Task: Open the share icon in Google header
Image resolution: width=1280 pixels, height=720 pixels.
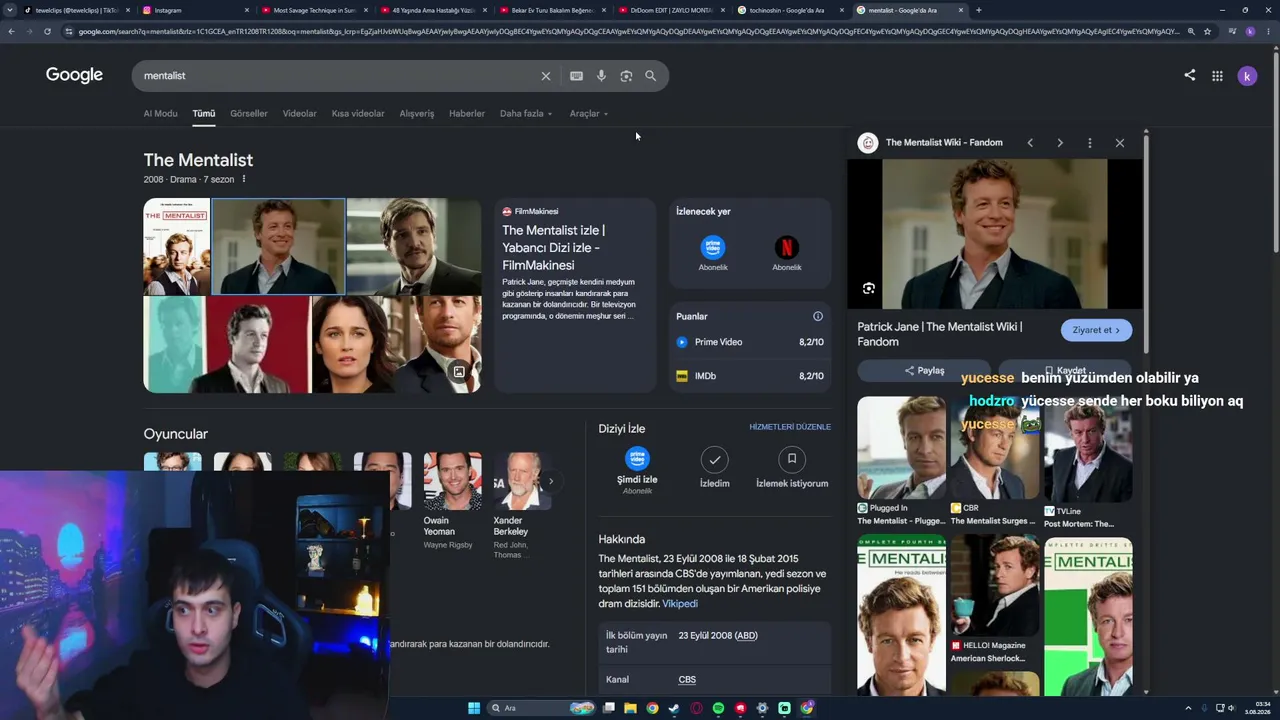Action: click(x=1189, y=75)
